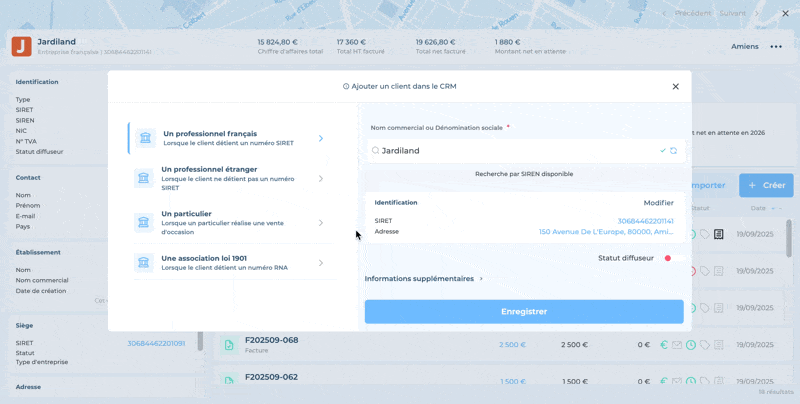Viewport: 800px width, 404px height.
Task: Open address link 150 Avenue De L'Europe
Action: [x=606, y=232]
